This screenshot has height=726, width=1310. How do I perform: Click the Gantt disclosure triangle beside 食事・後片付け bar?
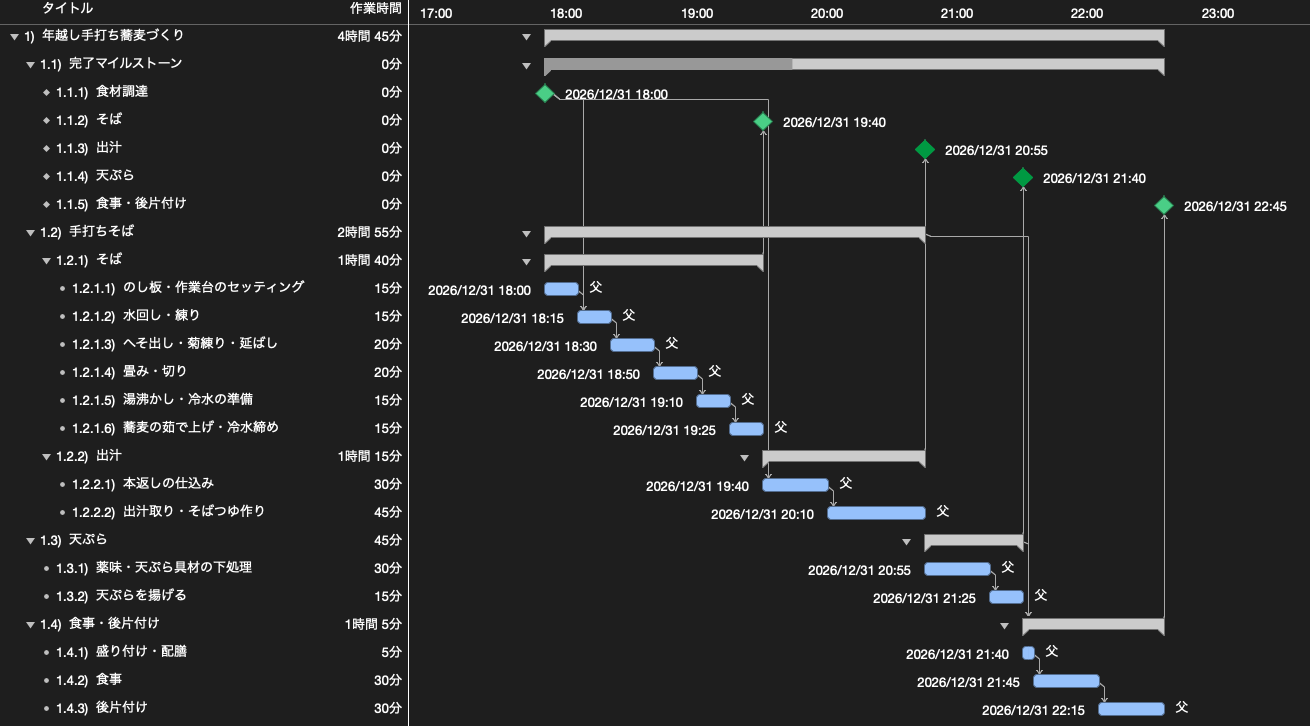tap(1004, 626)
